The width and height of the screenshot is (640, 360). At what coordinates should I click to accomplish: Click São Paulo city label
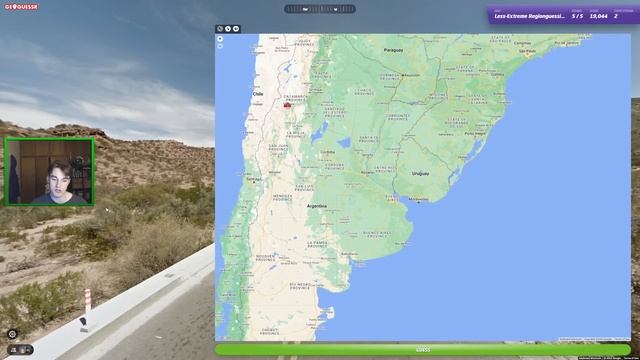[x=527, y=52]
